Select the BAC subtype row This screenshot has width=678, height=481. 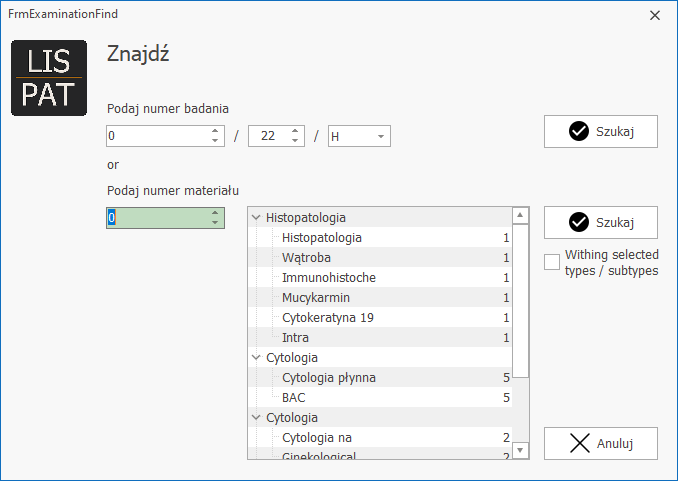pyautogui.click(x=295, y=398)
